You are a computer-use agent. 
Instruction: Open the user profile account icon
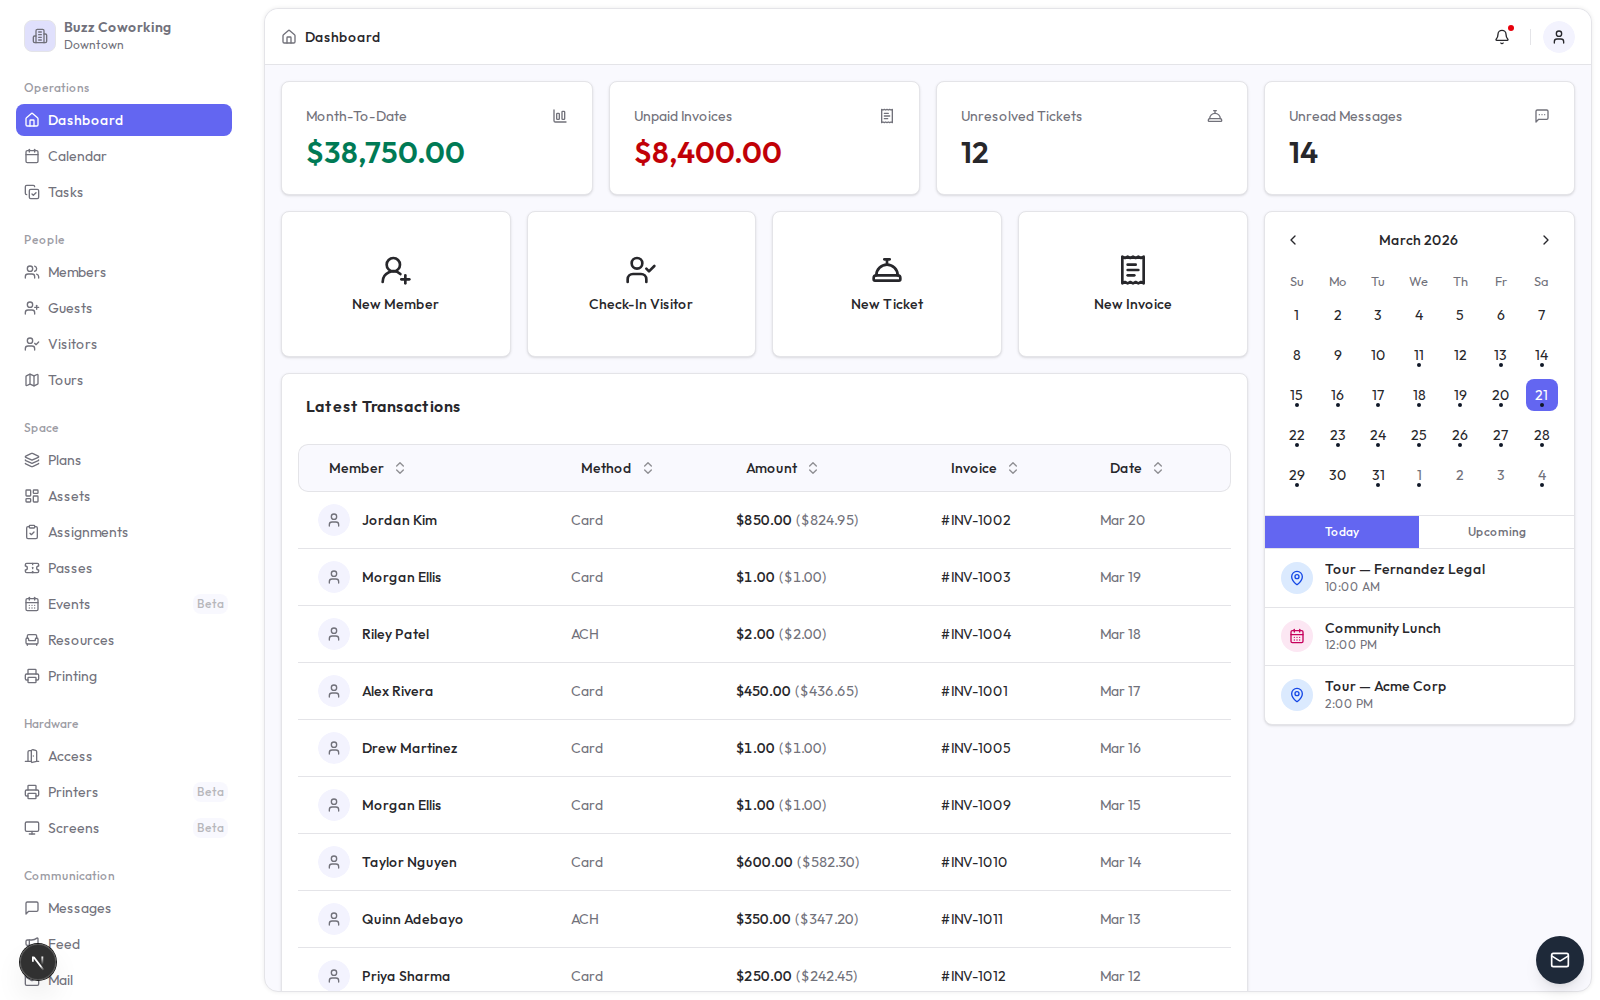(x=1558, y=36)
